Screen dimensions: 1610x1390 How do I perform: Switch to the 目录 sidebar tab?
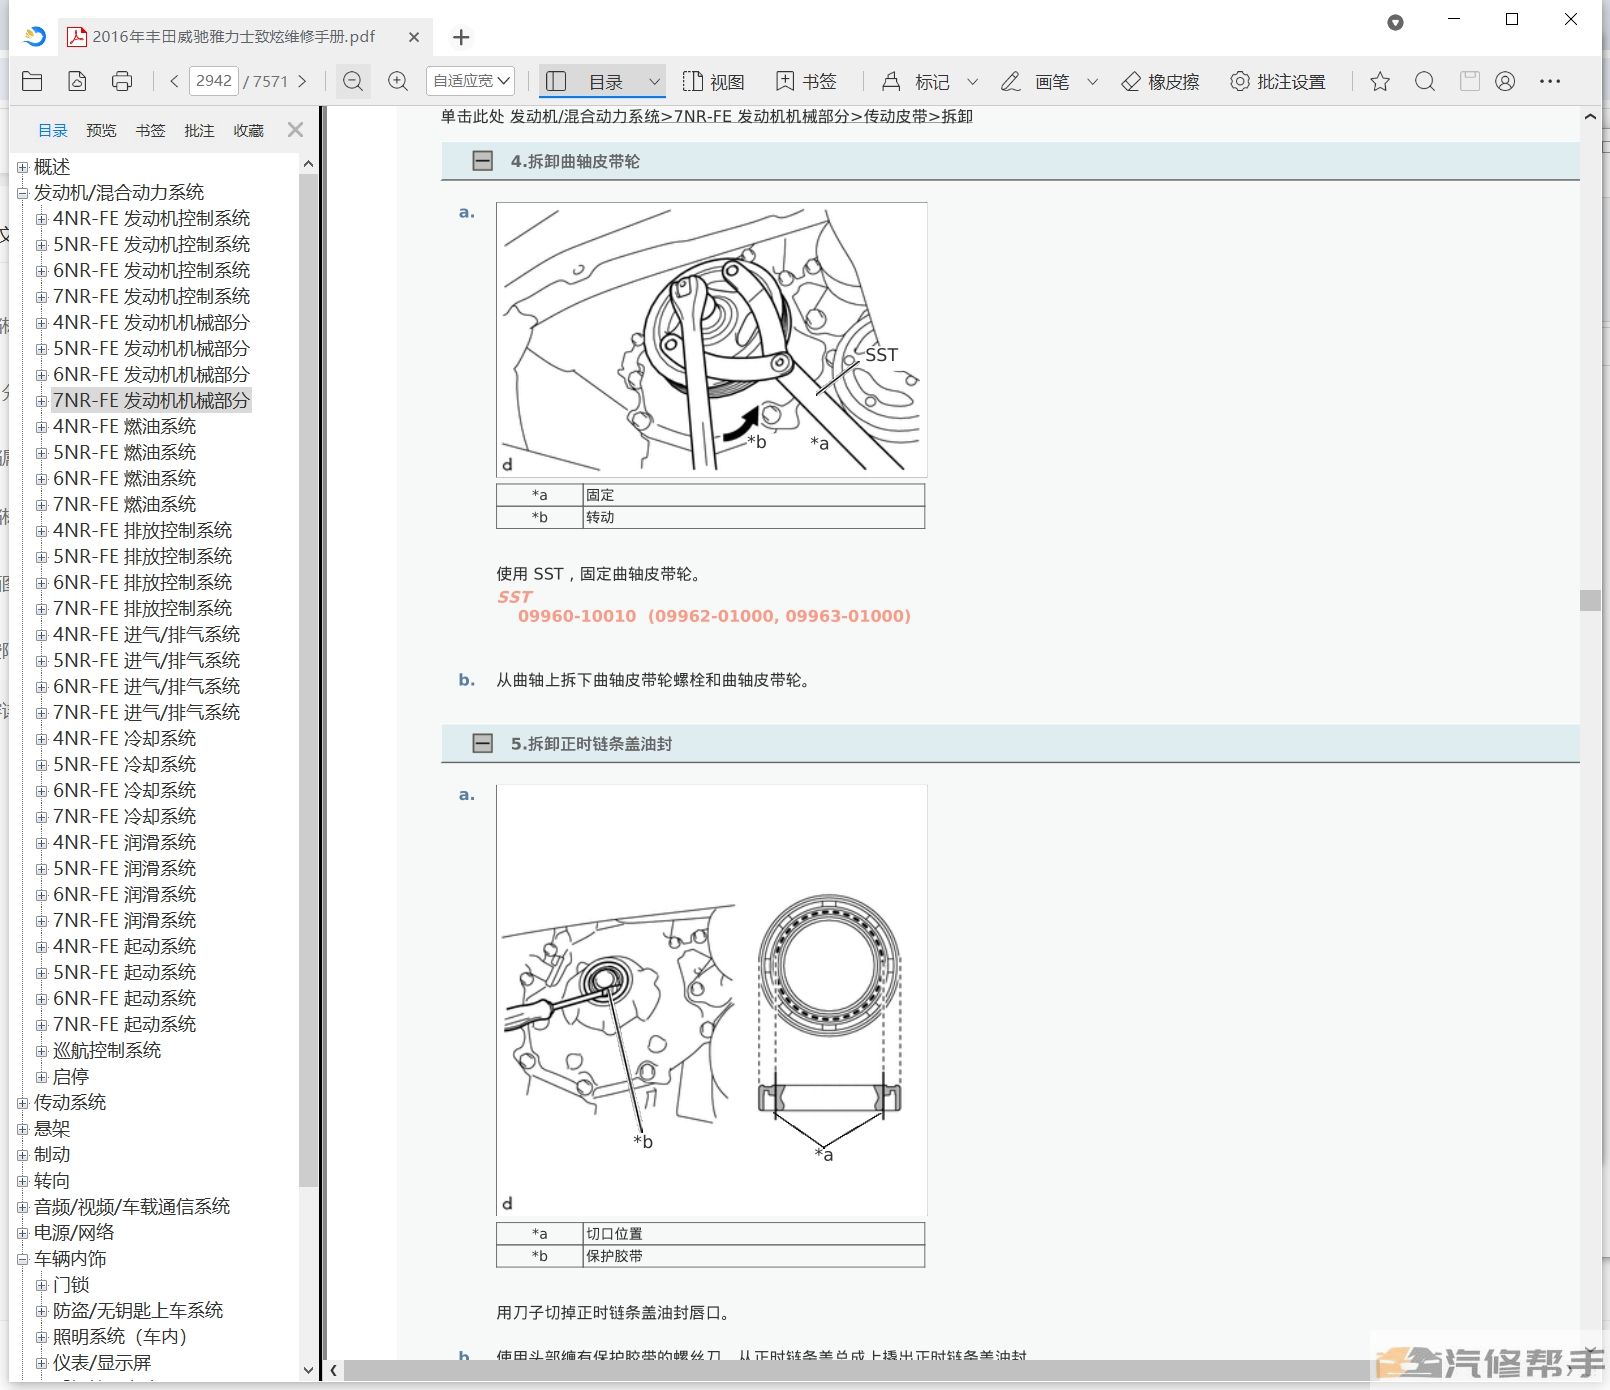tap(52, 130)
